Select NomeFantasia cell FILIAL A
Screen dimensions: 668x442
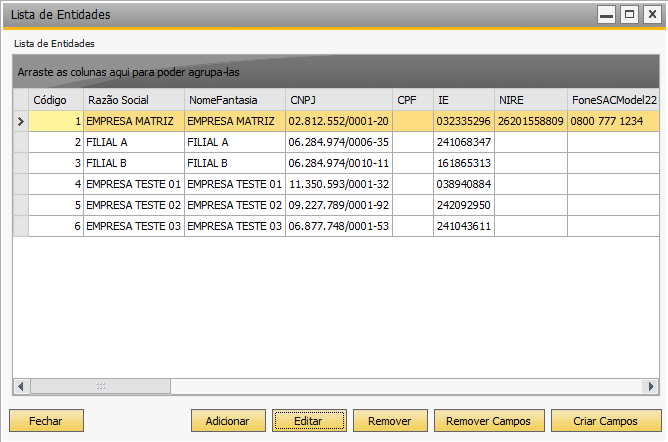click(235, 142)
